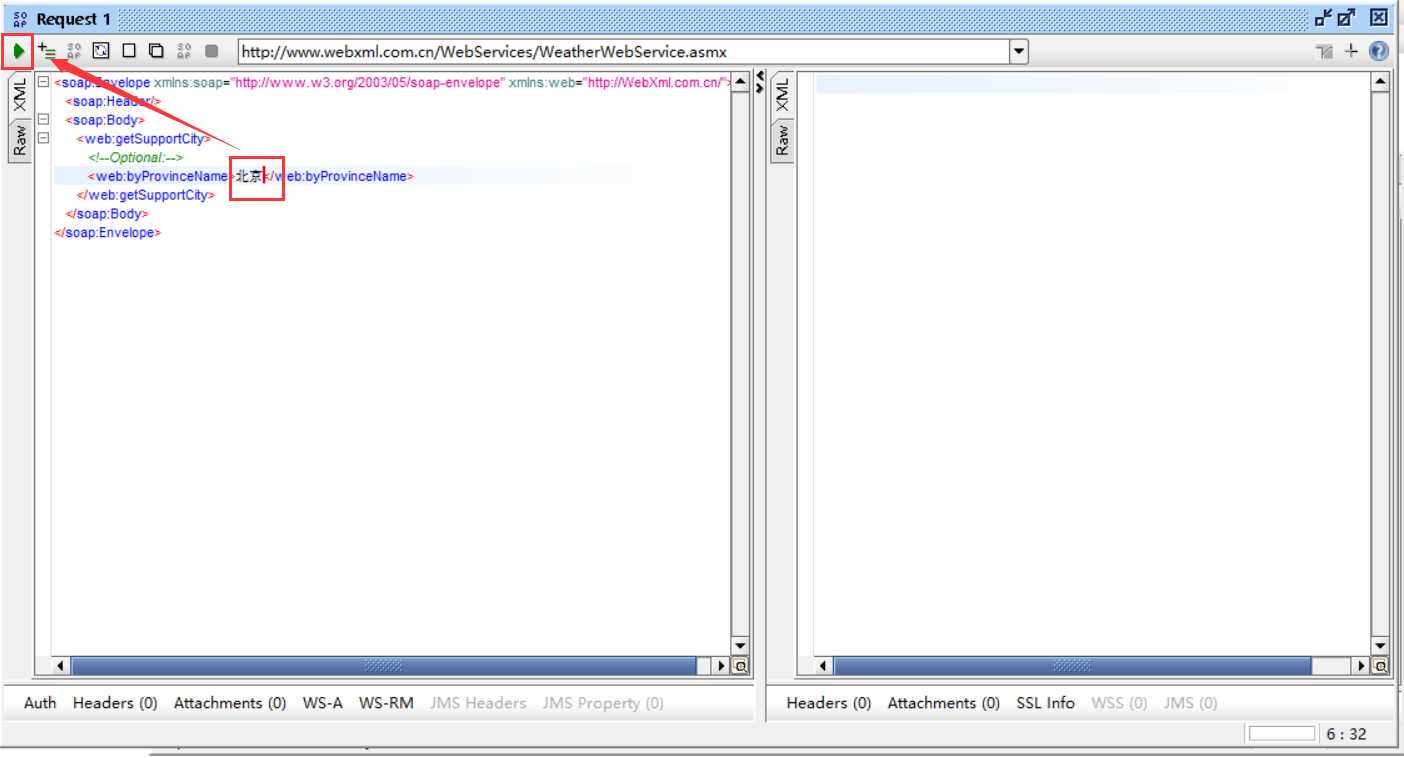Viewport: 1404px width, 758px height.
Task: Open response Attachments (0) tab
Action: click(944, 703)
